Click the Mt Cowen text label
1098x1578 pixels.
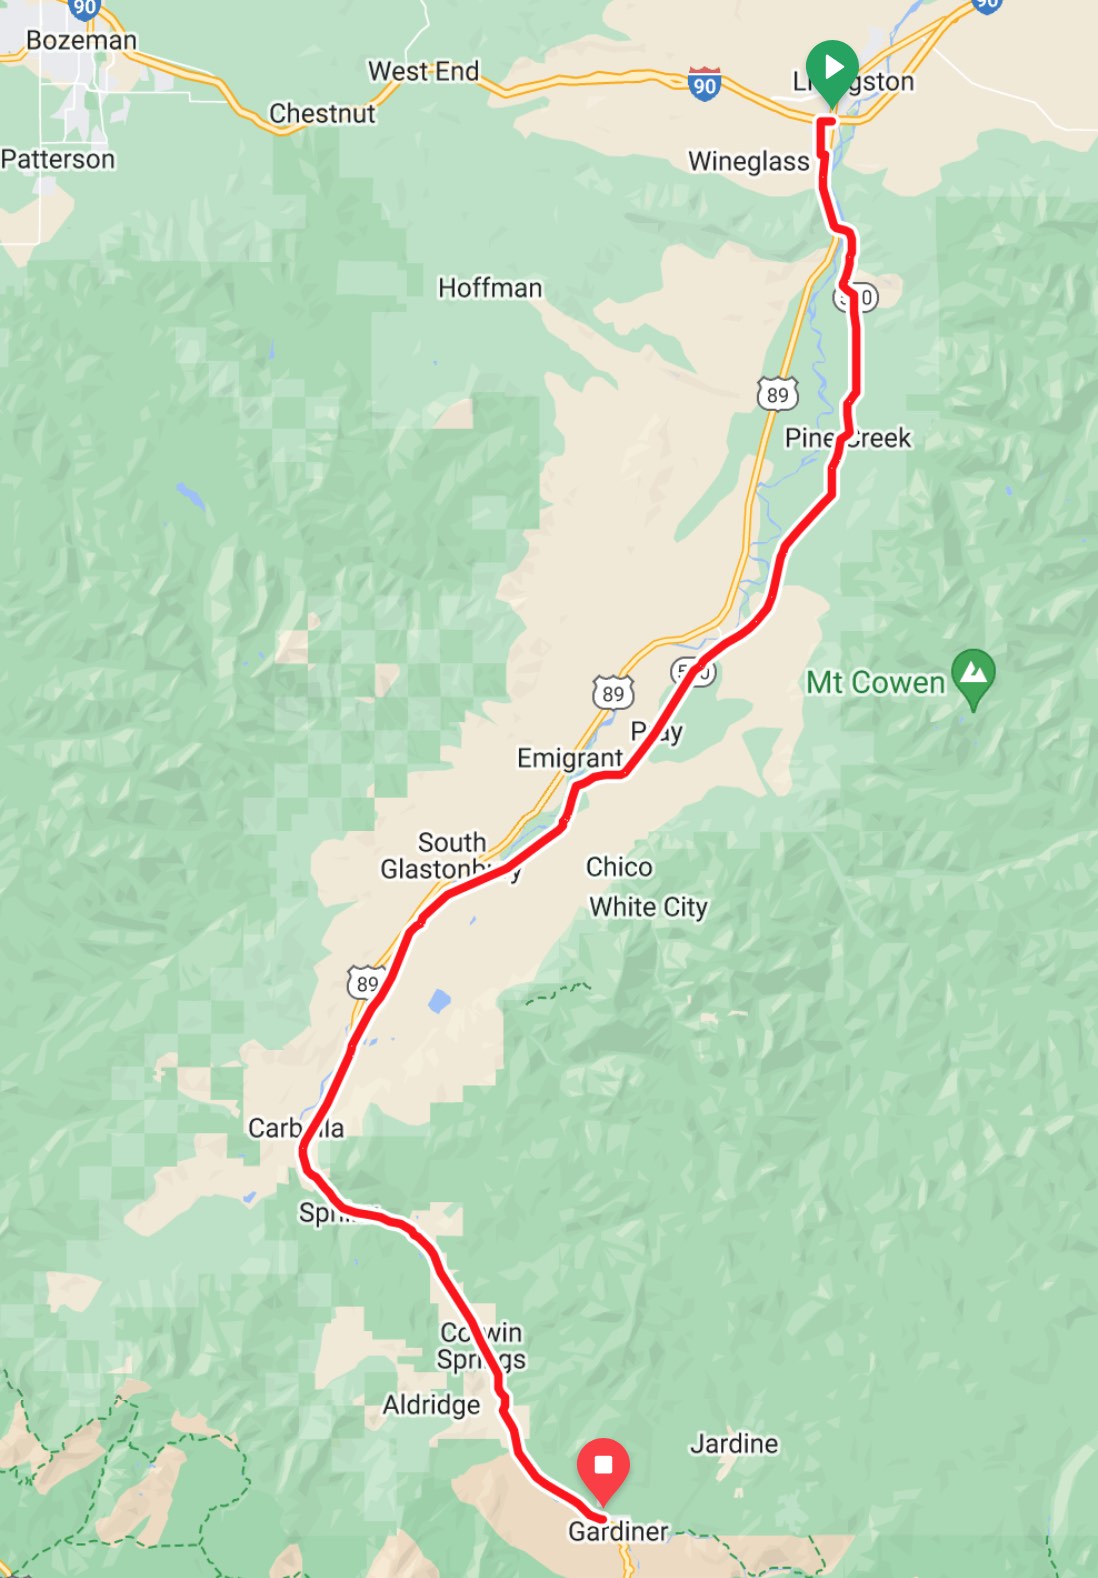pyautogui.click(x=875, y=682)
